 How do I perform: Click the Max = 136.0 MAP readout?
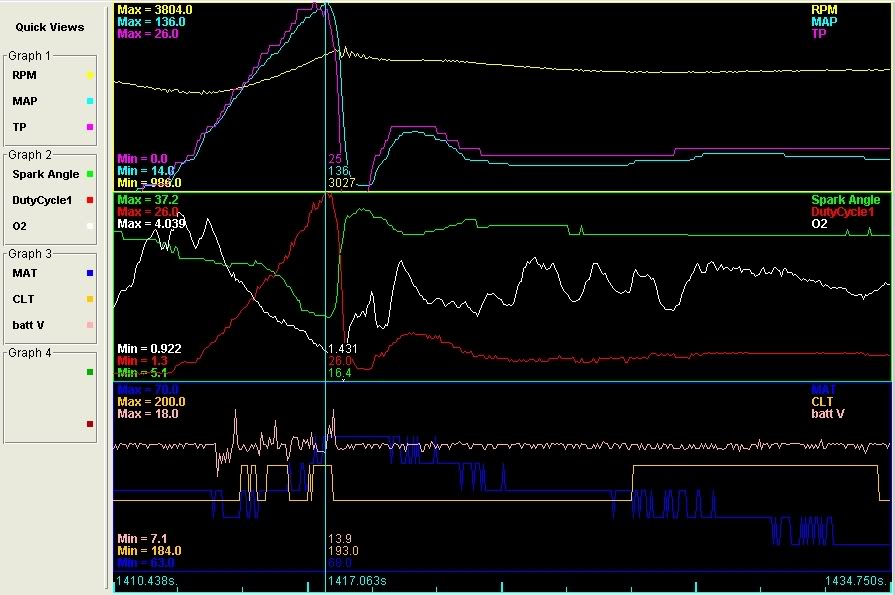click(151, 22)
